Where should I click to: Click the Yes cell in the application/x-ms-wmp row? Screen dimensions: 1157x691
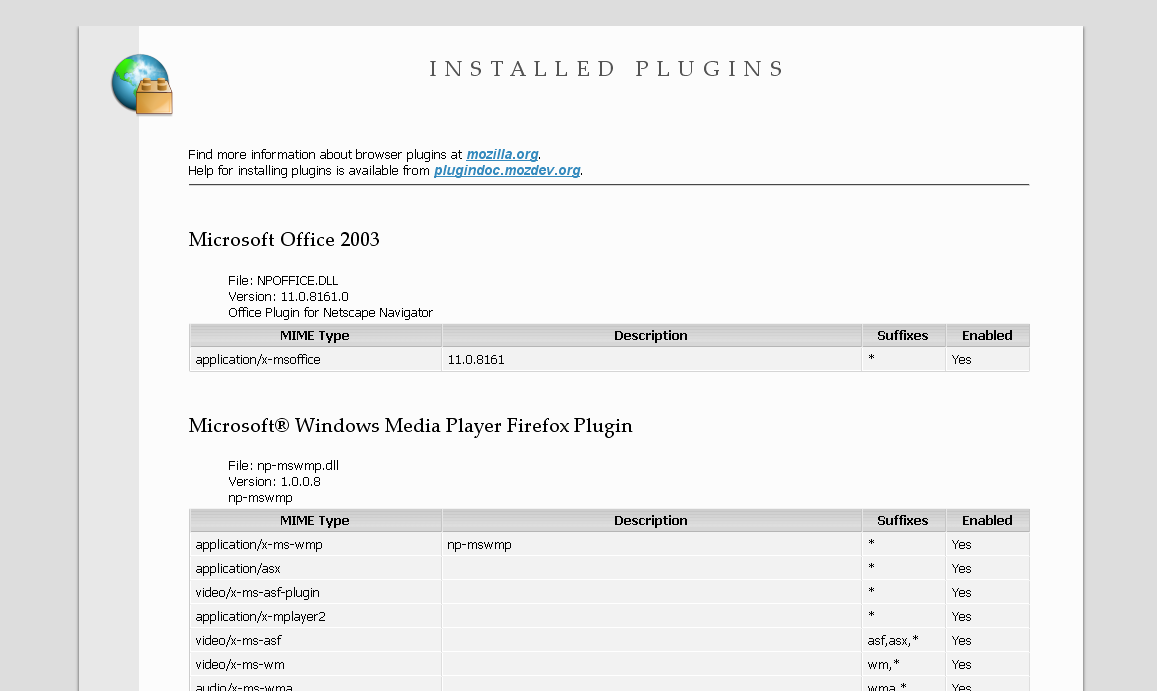tap(987, 545)
